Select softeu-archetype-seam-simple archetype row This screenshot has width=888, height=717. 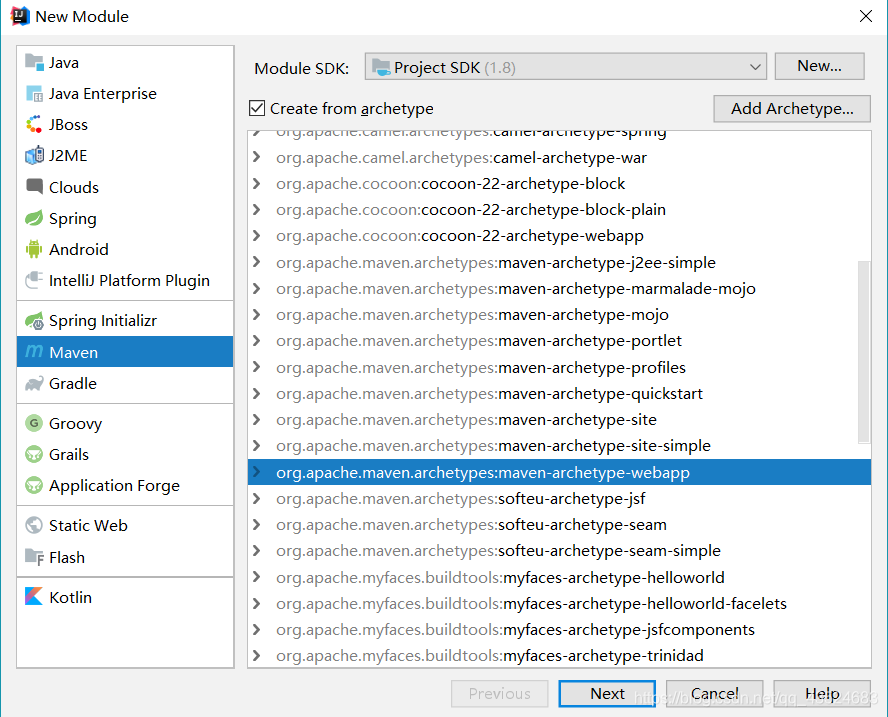[559, 550]
